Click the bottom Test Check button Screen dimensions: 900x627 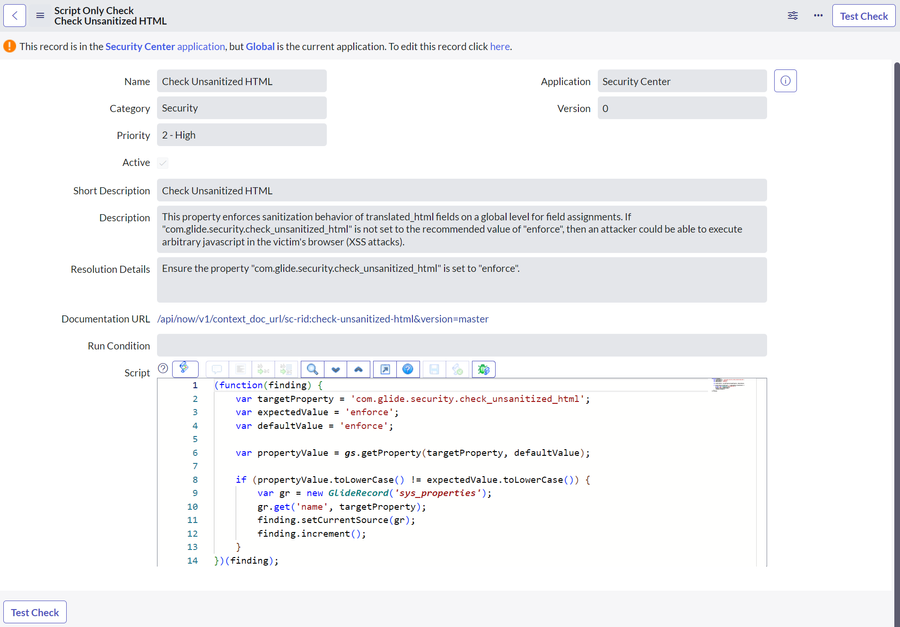(35, 612)
